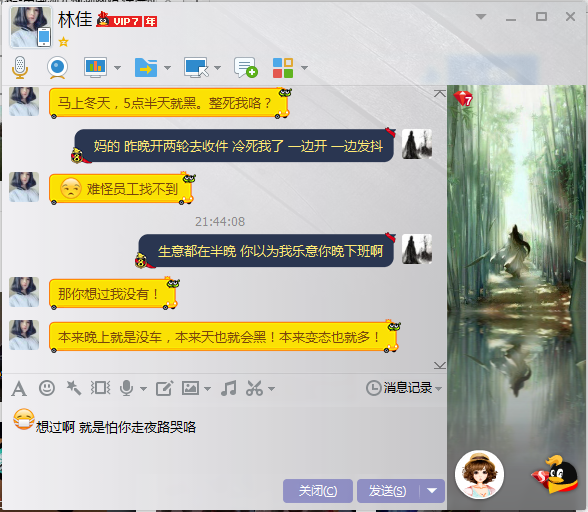Open the handwriting edit icon
Screen dimensions: 588x512
click(x=164, y=388)
